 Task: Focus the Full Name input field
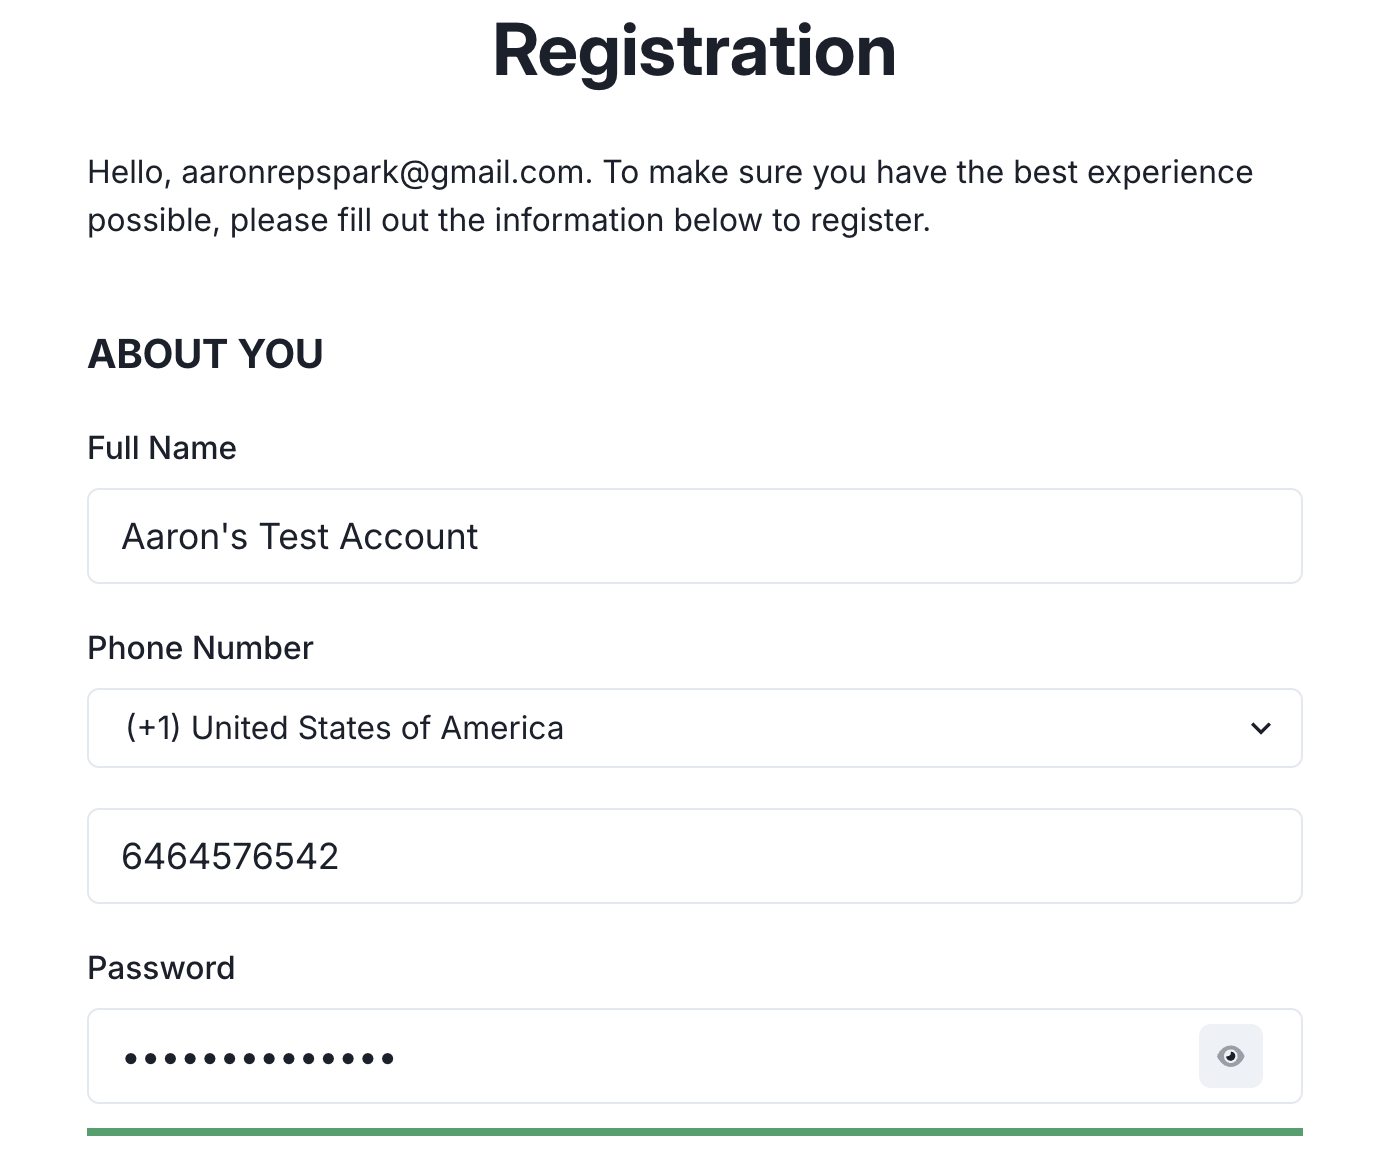[x=695, y=536]
